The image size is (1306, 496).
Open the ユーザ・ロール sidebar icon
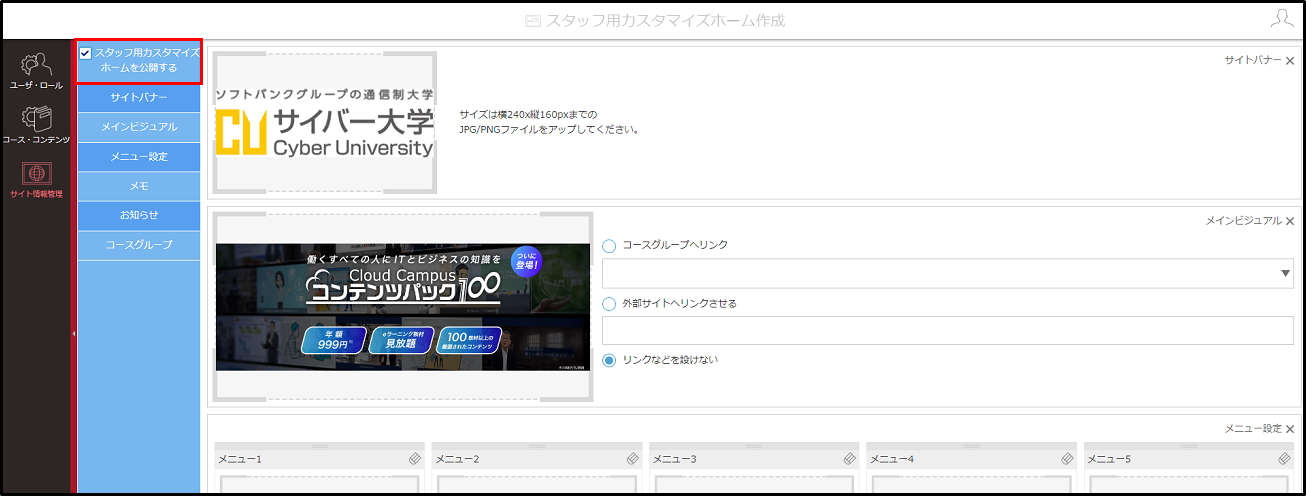tap(36, 71)
